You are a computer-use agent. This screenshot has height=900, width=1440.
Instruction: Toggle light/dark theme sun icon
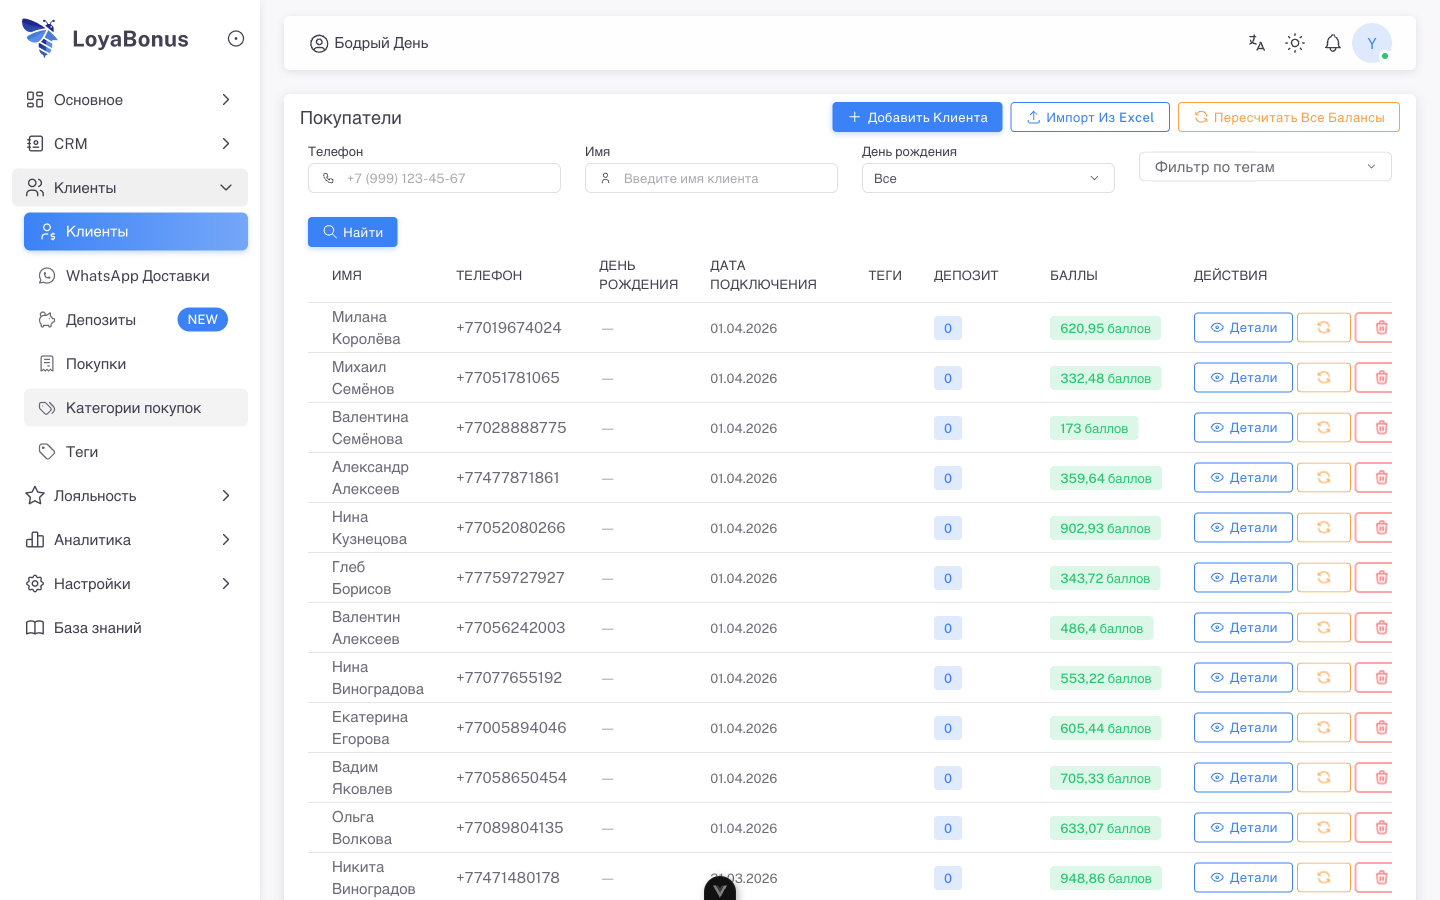tap(1295, 43)
